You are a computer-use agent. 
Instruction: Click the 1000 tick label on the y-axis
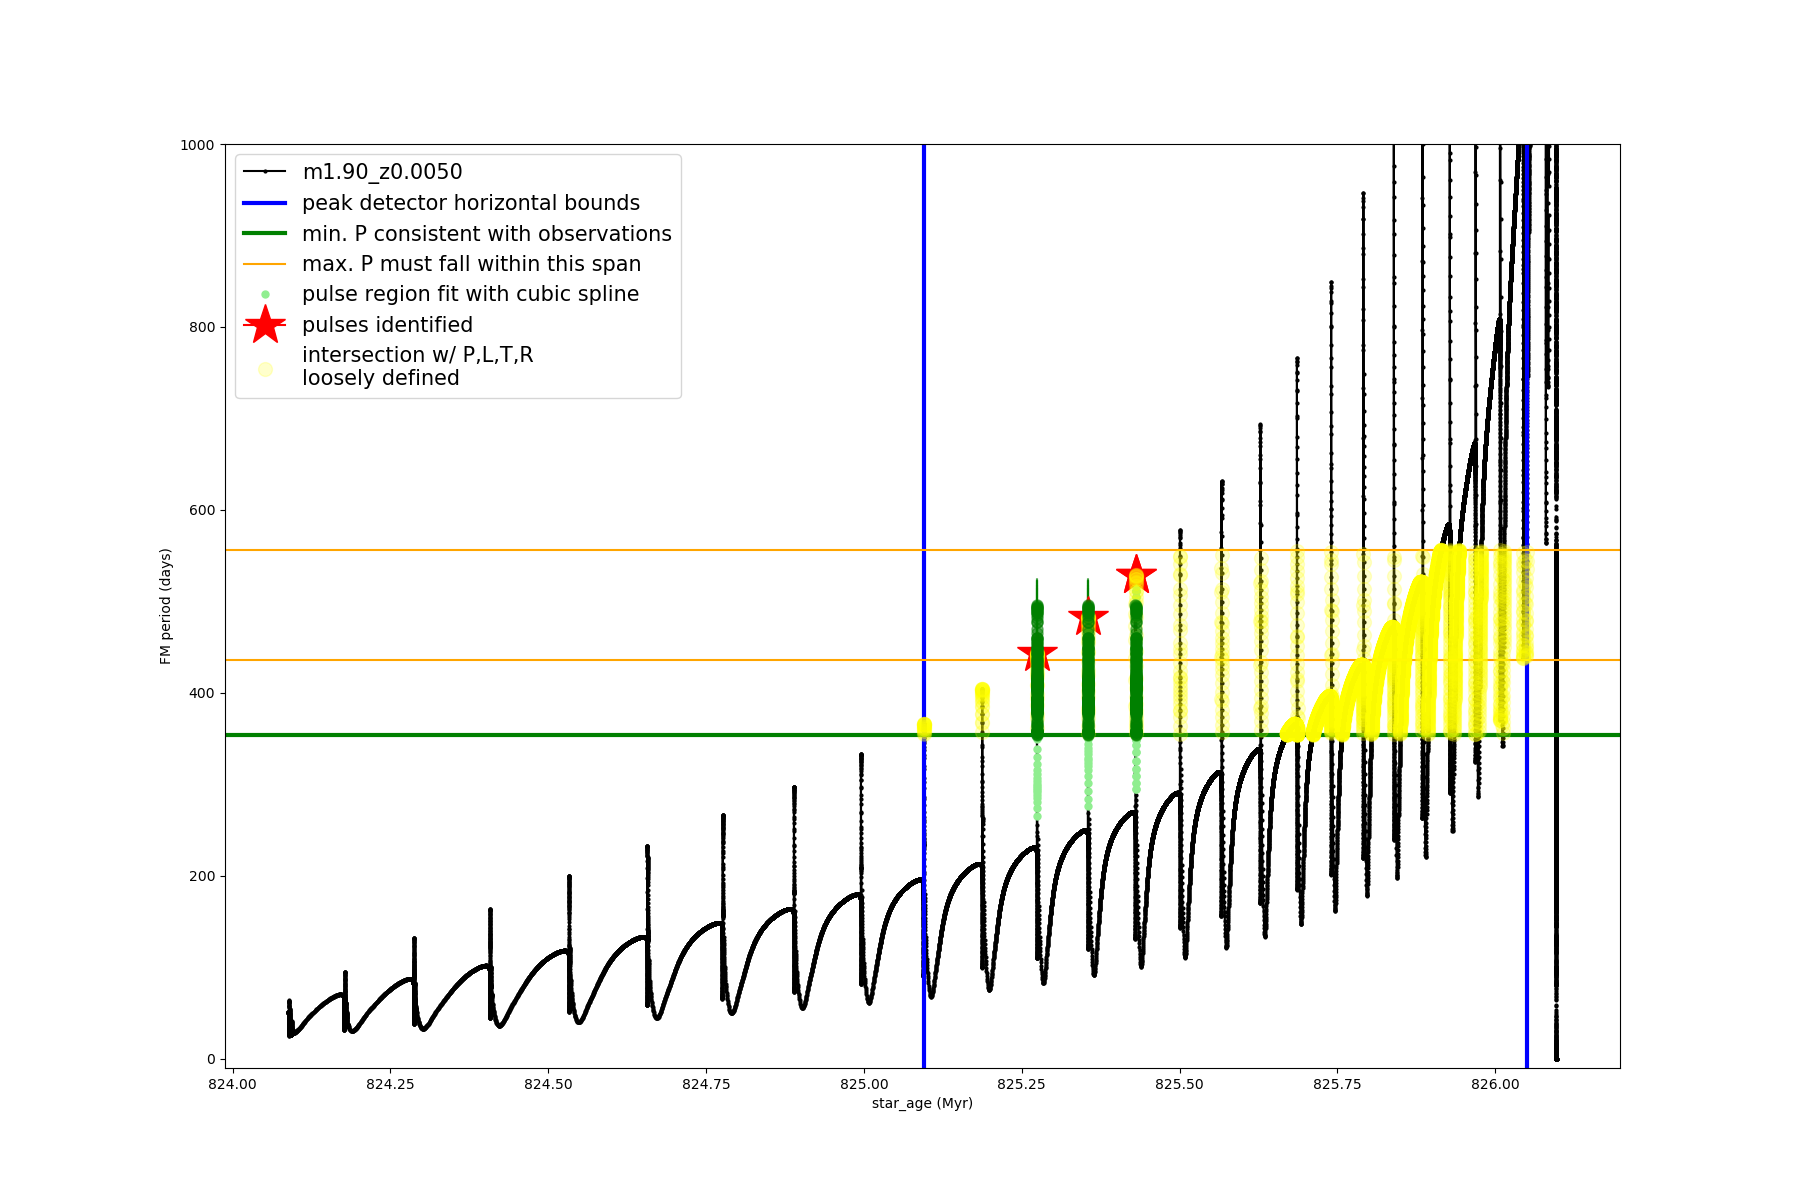click(x=197, y=145)
